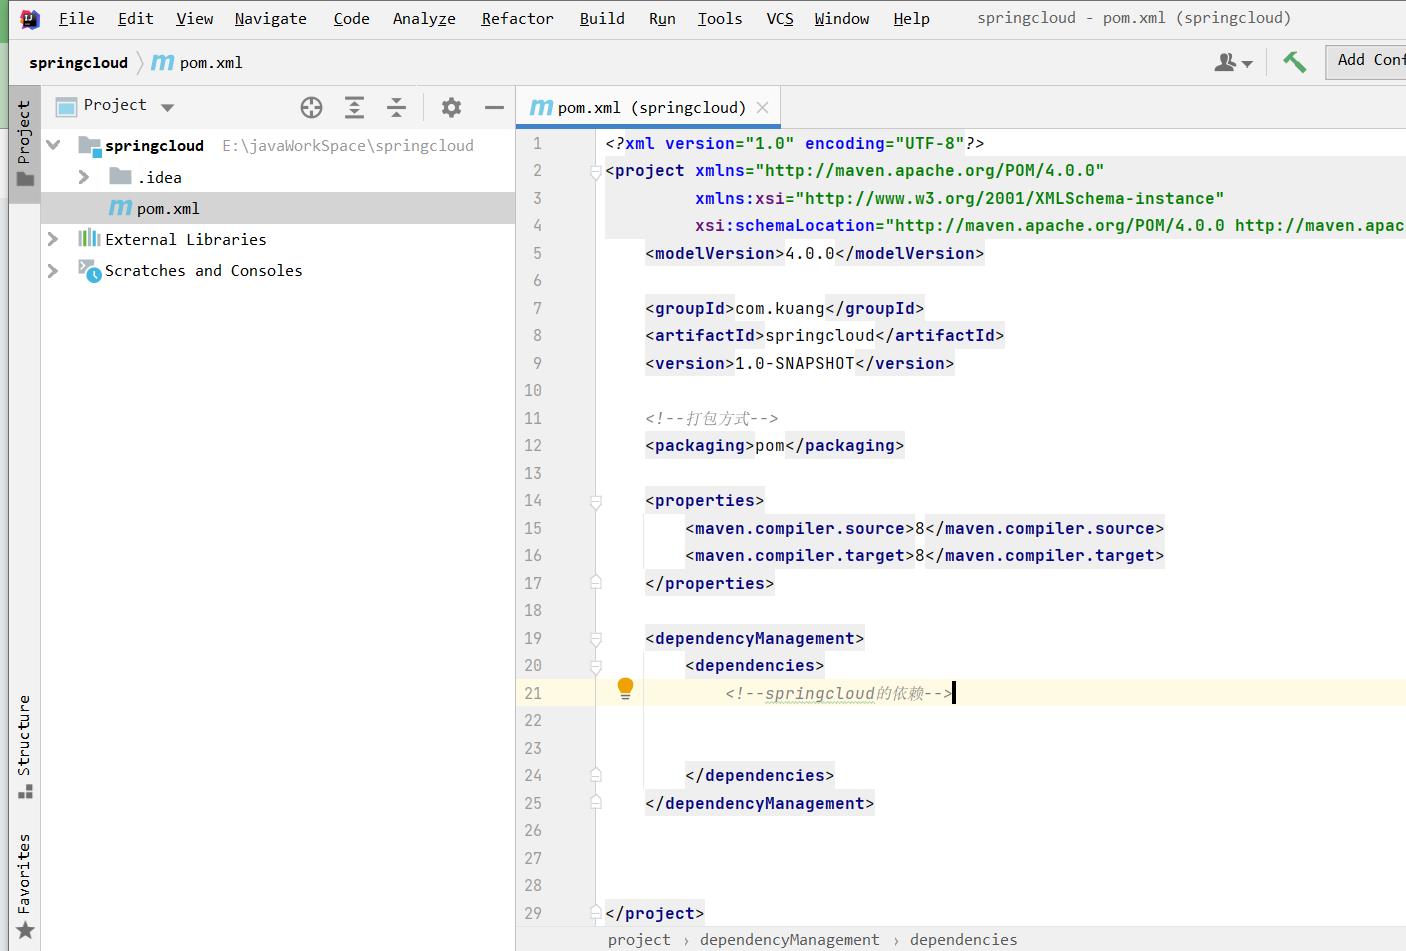Close the pom.xml editor tab
The image size is (1406, 951).
click(763, 107)
